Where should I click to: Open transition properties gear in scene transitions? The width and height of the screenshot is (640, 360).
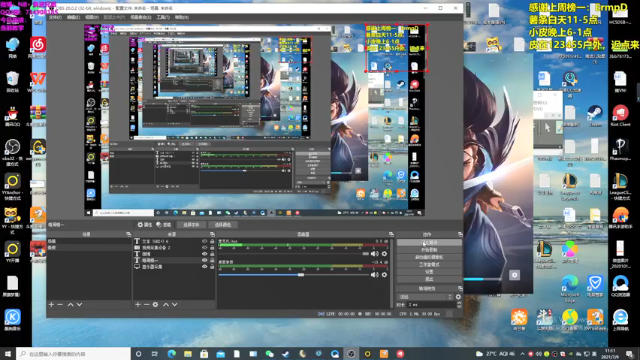[458, 297]
